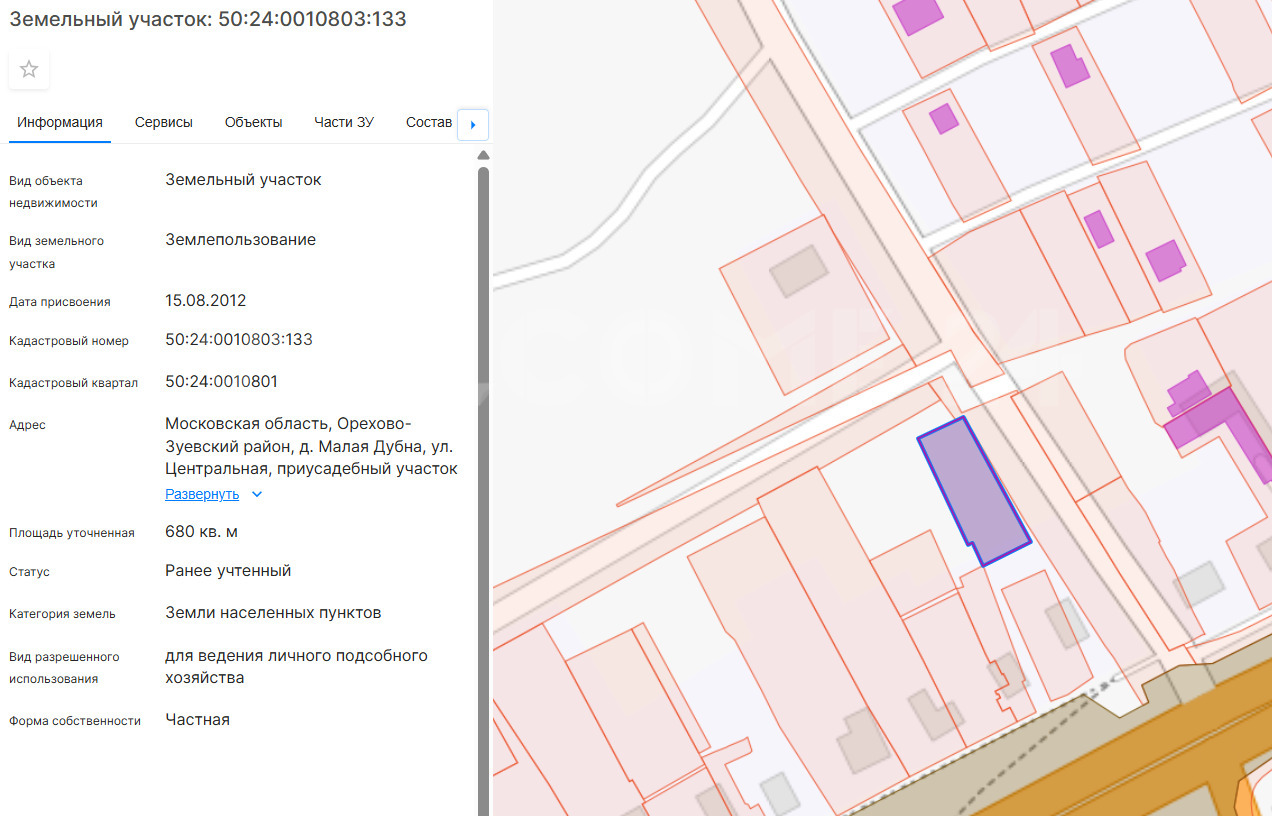Open the Сервисы tab
Viewport: 1272px width, 816px height.
pos(164,123)
